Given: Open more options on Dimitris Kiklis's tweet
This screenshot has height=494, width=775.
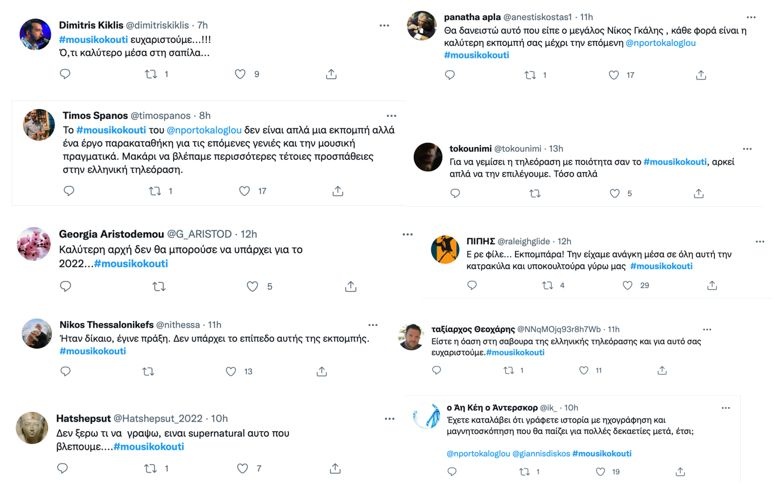Looking at the screenshot, I should (384, 24).
